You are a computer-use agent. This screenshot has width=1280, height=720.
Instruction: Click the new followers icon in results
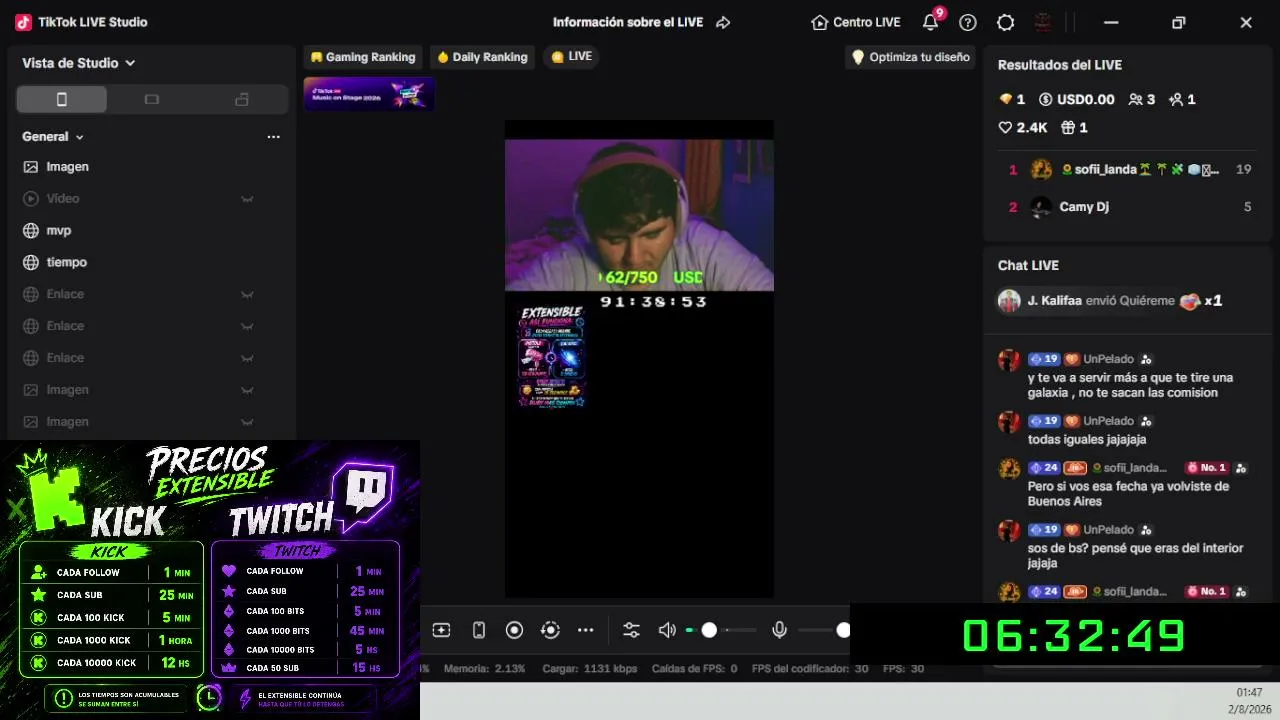pyautogui.click(x=1182, y=99)
